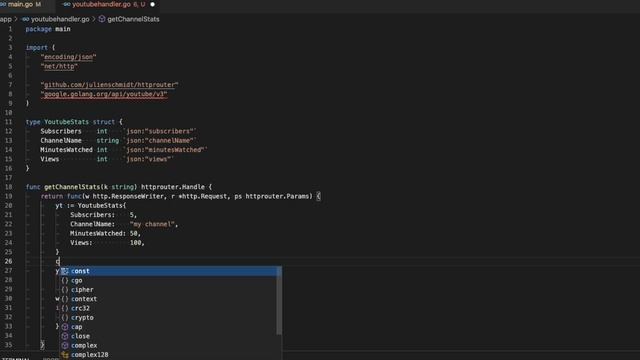Click the symbol icon before getChannelStats breadcrumb
Viewport: 640px width, 360px height.
[x=102, y=19]
